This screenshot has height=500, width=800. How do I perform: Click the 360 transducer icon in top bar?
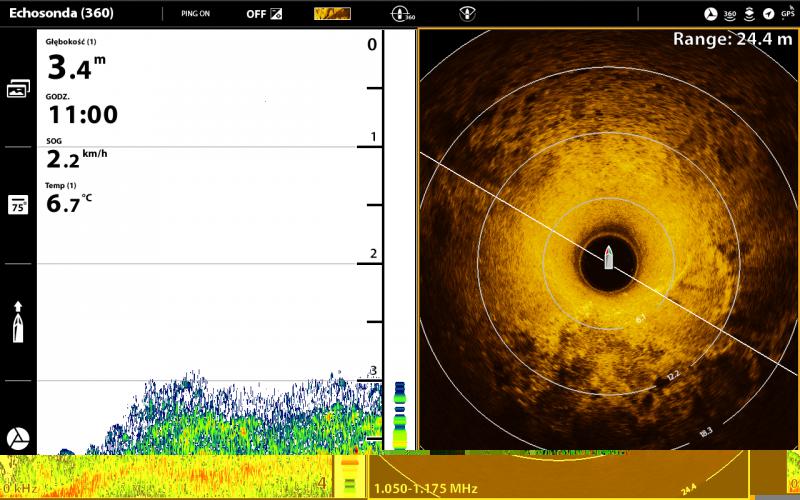click(402, 14)
